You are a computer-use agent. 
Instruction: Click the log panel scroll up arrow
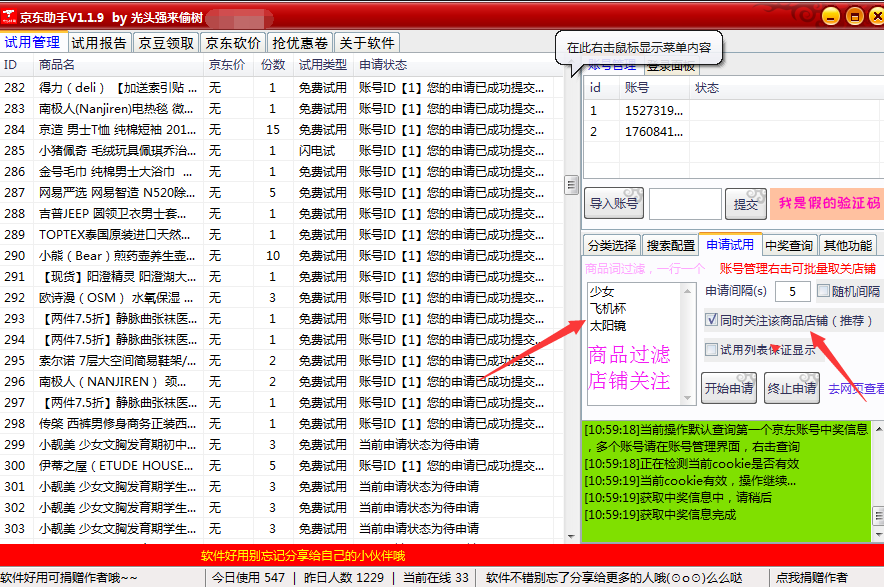(x=878, y=430)
